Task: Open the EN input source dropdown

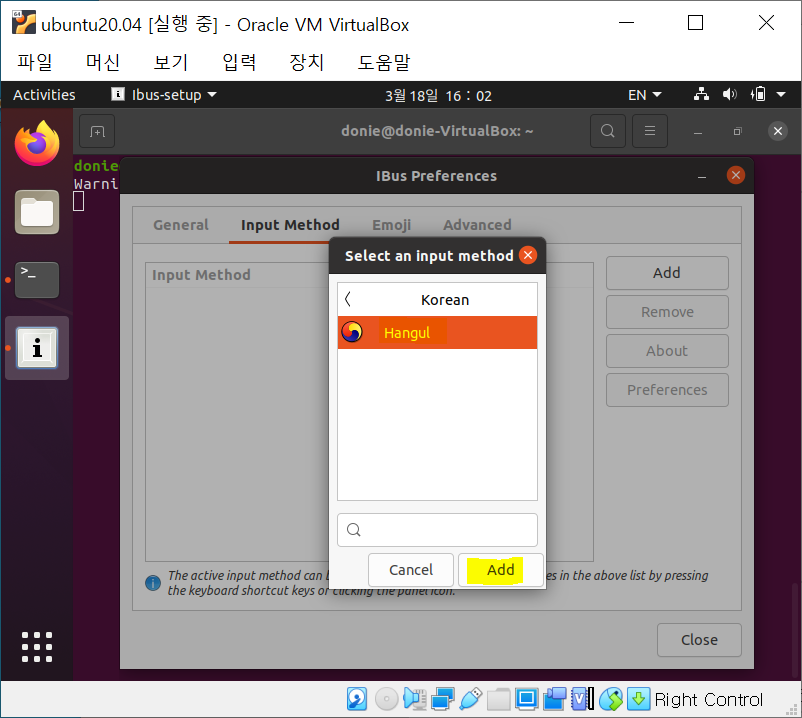Action: pos(644,95)
